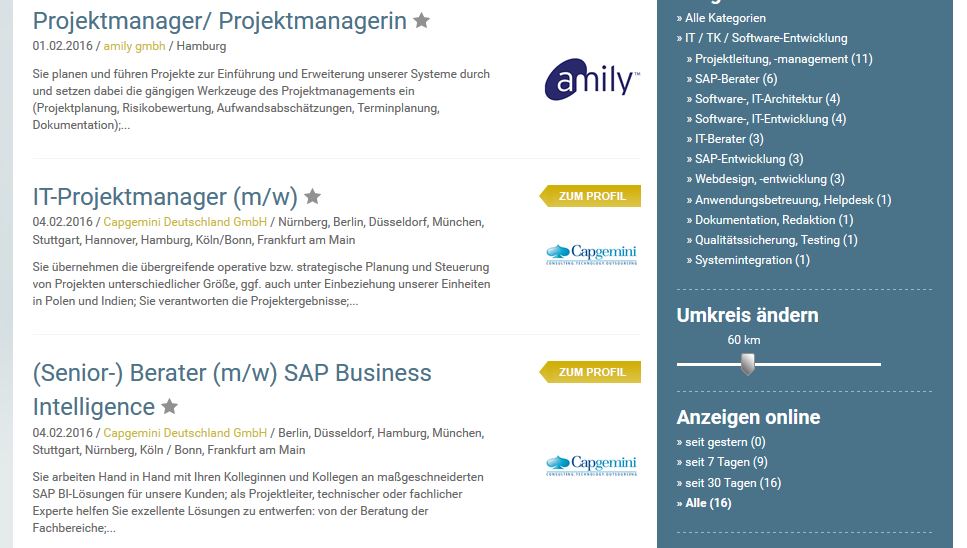
Task: Open Capgemini Deutschland GmbH link in IT-Projektmanager listing
Action: coord(185,222)
